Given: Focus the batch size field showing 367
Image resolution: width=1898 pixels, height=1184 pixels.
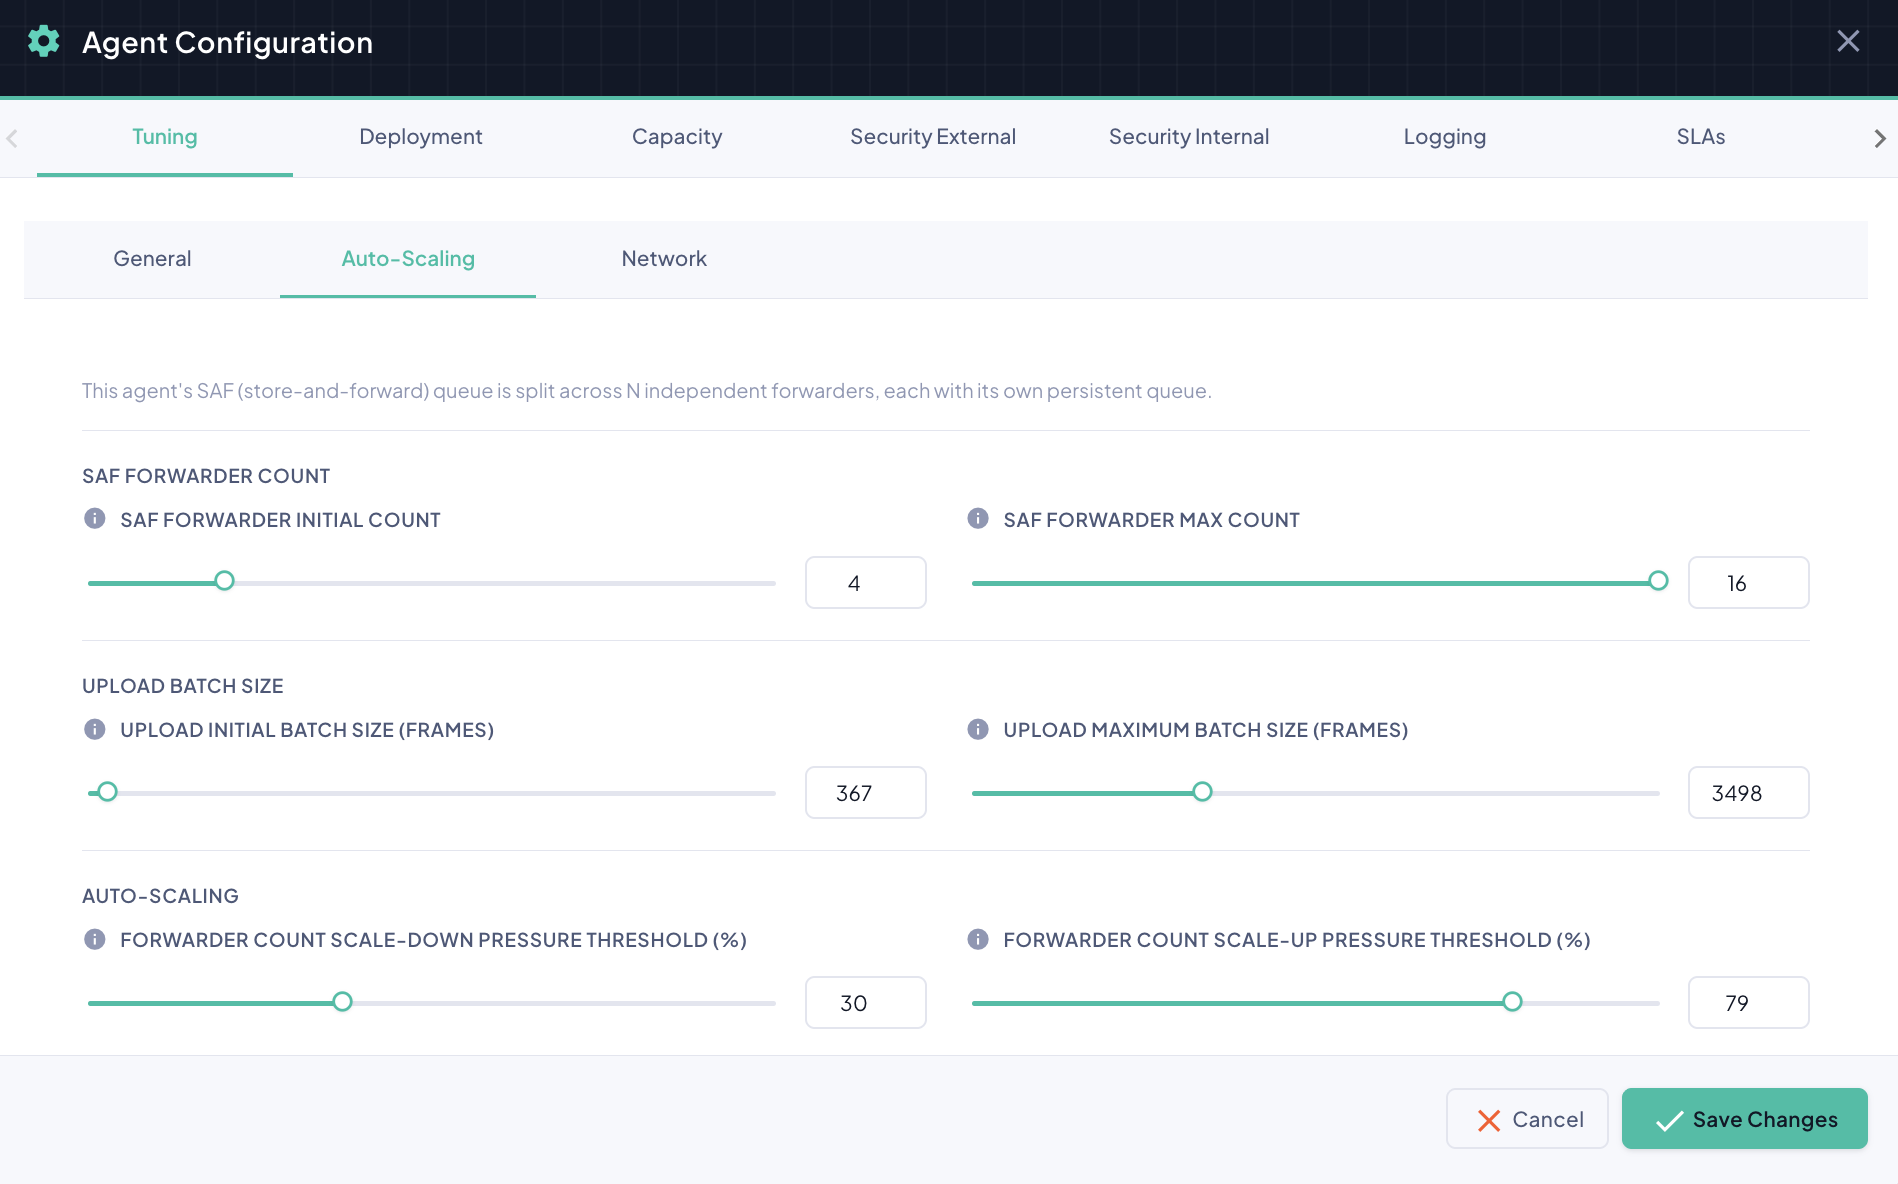Looking at the screenshot, I should coord(866,793).
